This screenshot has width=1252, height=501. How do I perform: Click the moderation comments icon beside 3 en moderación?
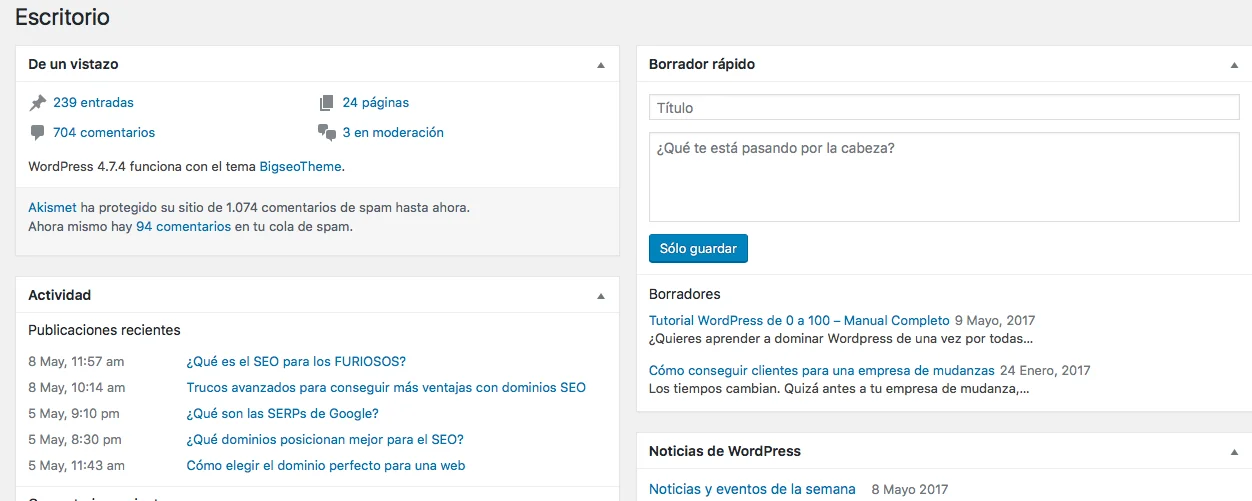point(326,132)
